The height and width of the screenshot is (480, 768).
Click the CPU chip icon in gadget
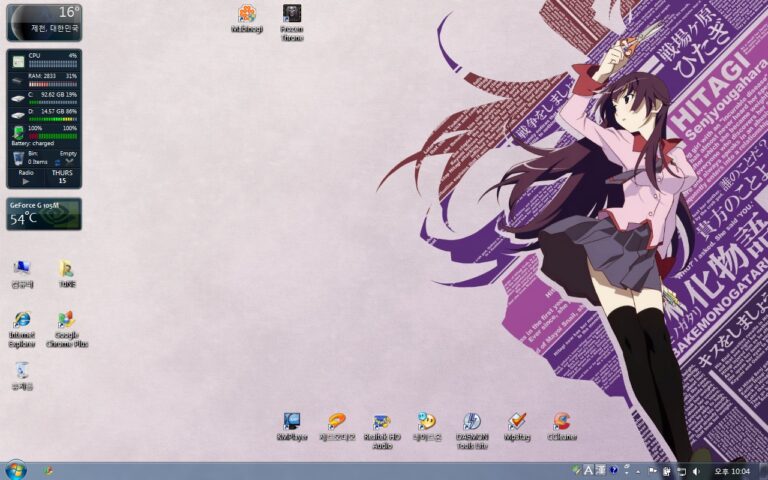[18, 61]
